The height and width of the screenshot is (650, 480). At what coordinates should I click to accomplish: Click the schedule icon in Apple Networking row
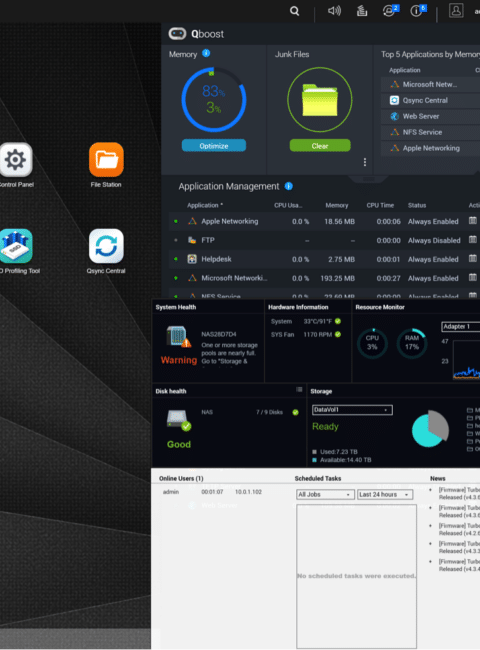(x=473, y=221)
